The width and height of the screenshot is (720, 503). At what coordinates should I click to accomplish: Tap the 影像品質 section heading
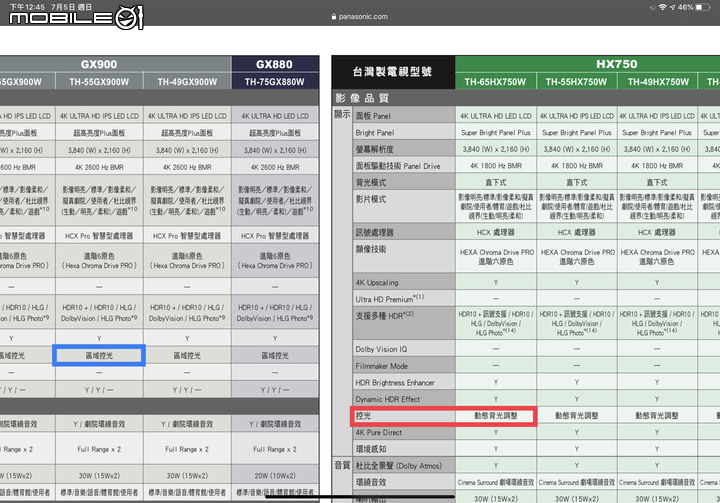click(362, 98)
